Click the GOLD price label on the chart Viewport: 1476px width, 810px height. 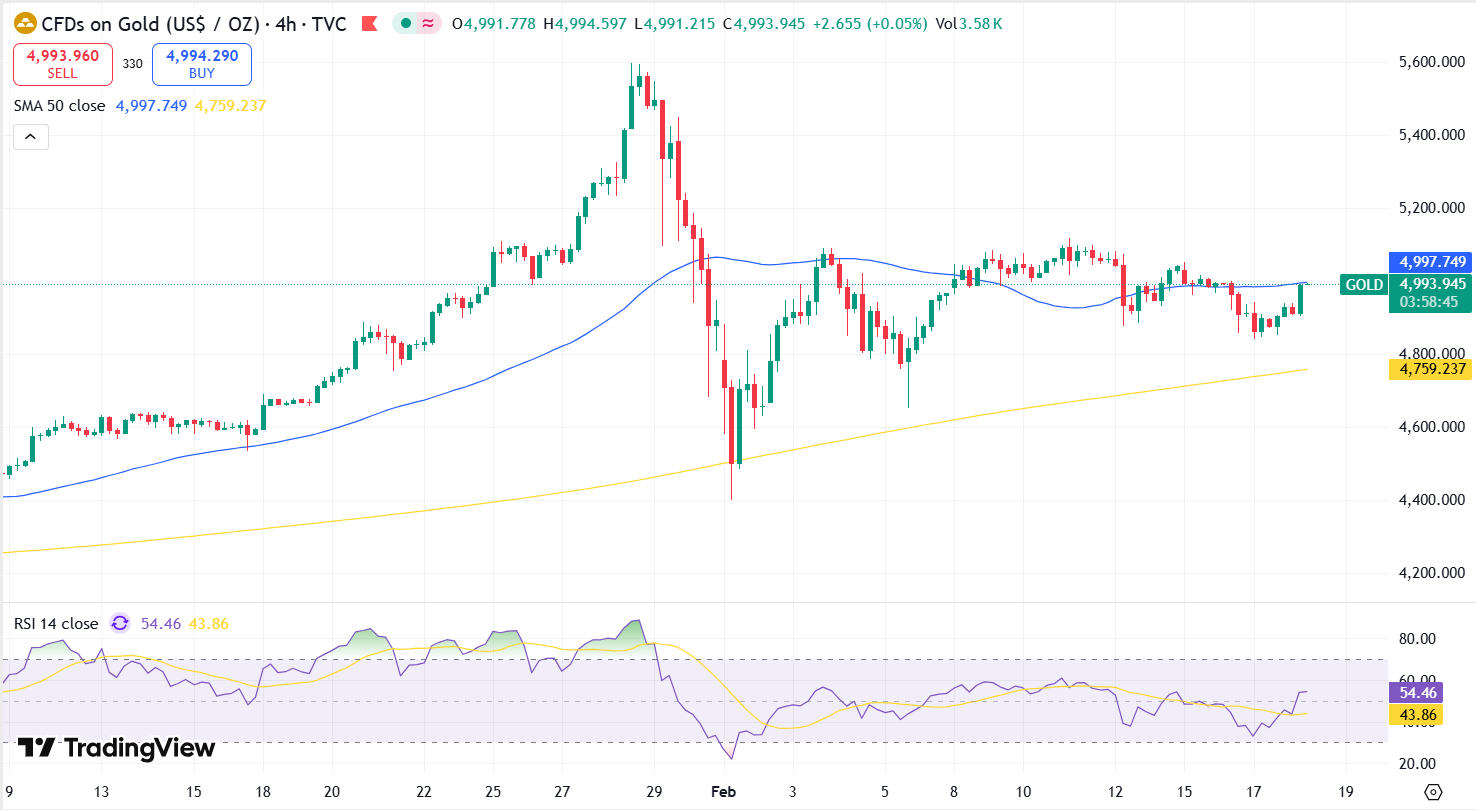(x=1364, y=285)
